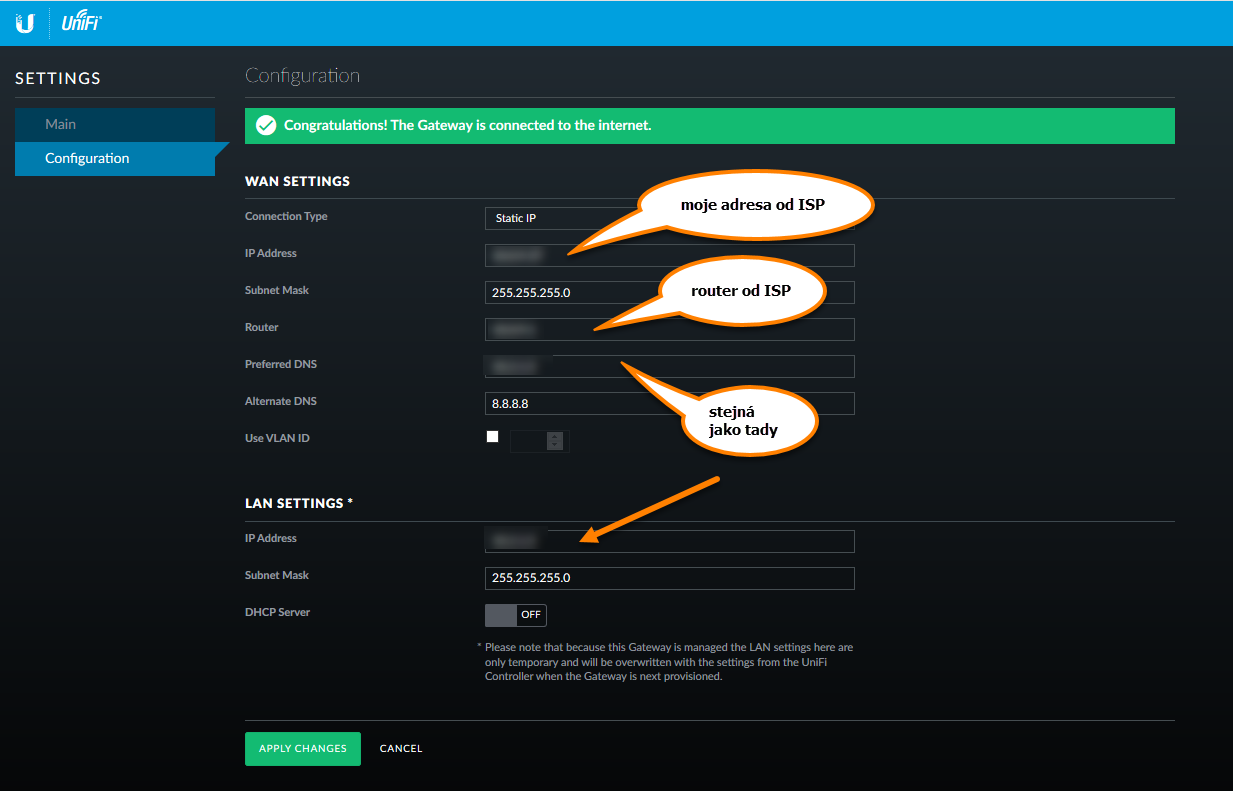Open the Main settings section
The height and width of the screenshot is (791, 1233).
(115, 125)
